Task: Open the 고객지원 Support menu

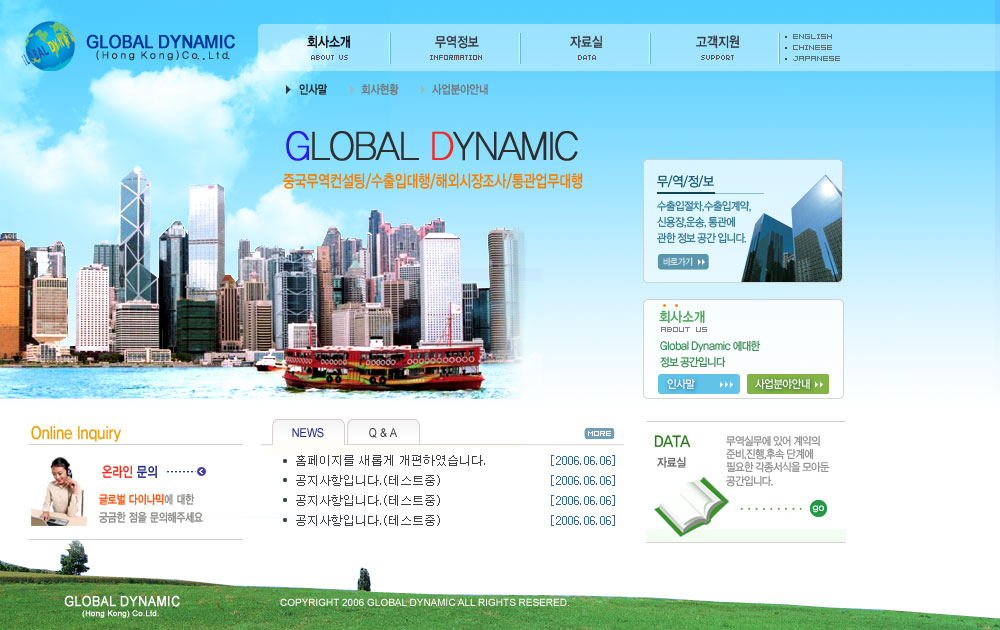Action: point(717,47)
